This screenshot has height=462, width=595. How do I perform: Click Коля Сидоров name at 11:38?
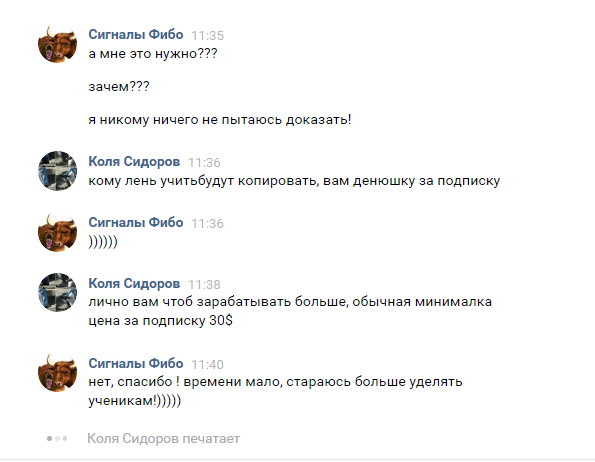[134, 283]
